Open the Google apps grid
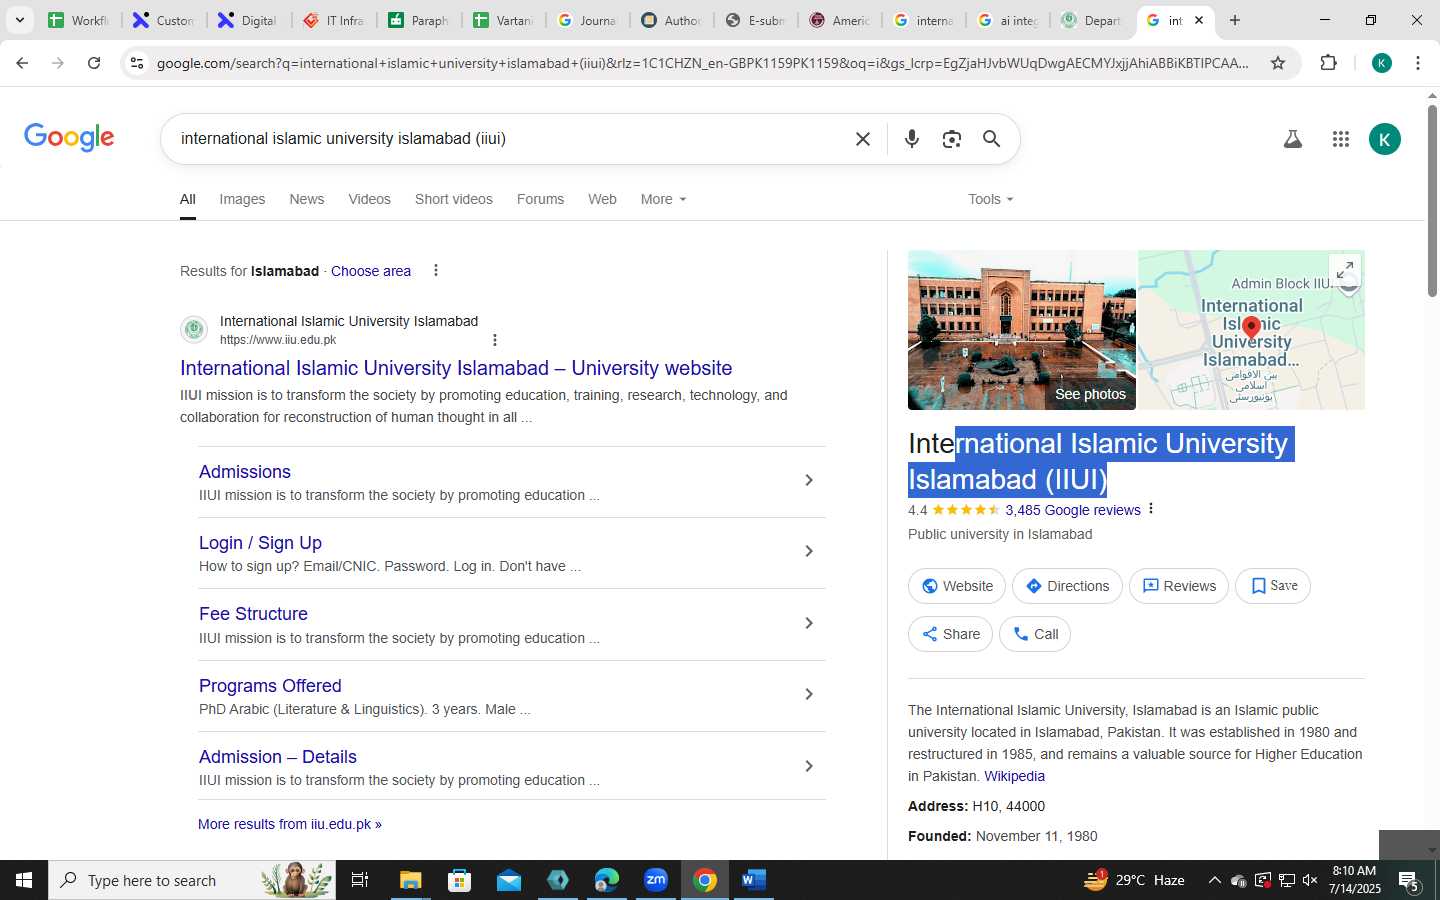 tap(1341, 139)
